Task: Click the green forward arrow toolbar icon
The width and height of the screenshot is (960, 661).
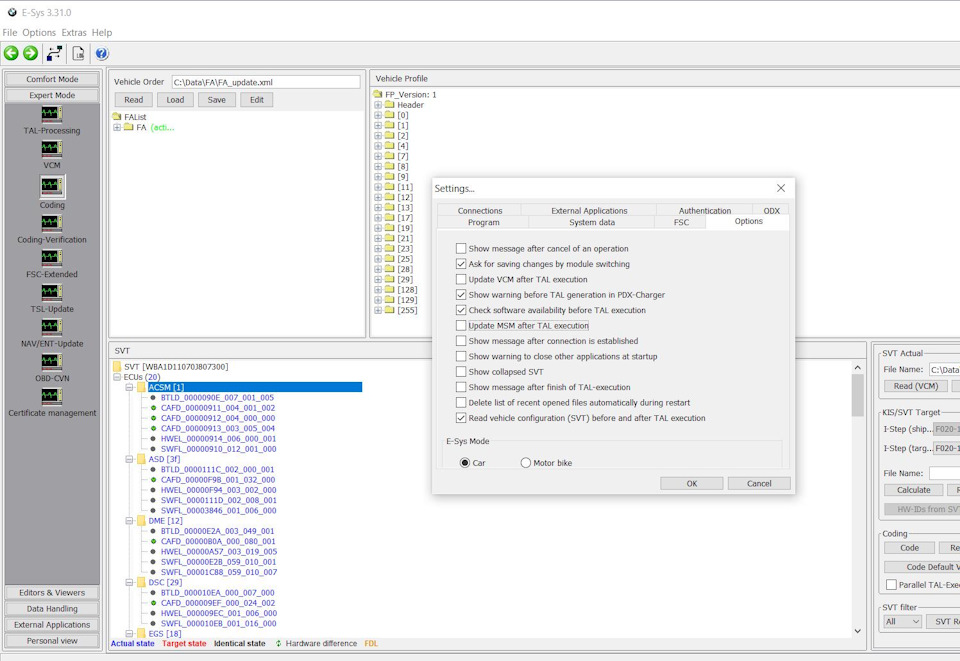Action: click(x=31, y=53)
